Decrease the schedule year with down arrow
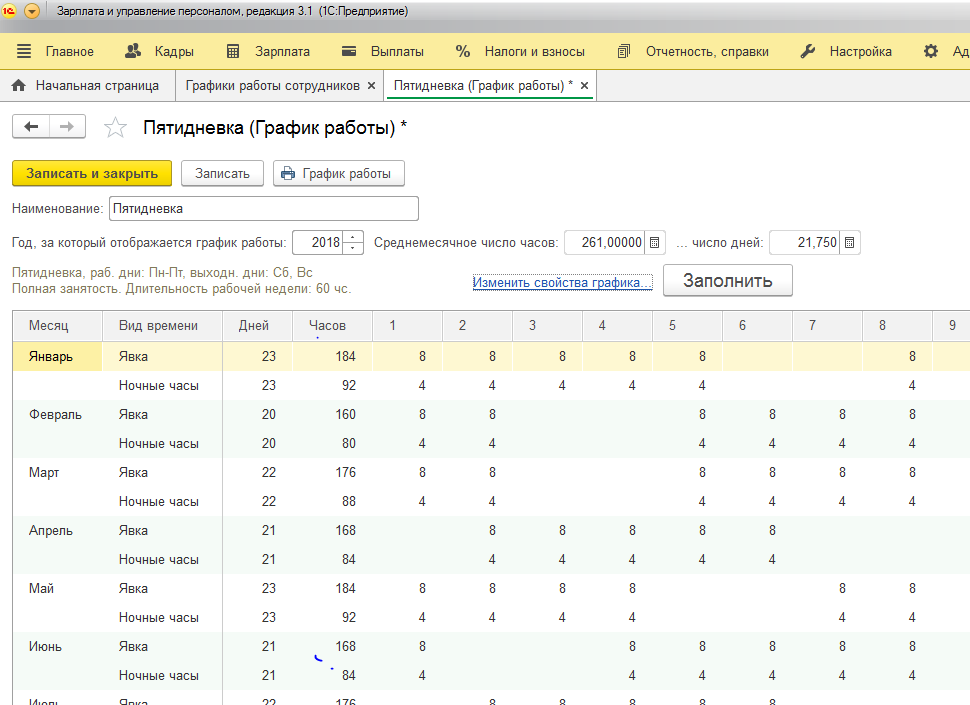 (x=353, y=248)
